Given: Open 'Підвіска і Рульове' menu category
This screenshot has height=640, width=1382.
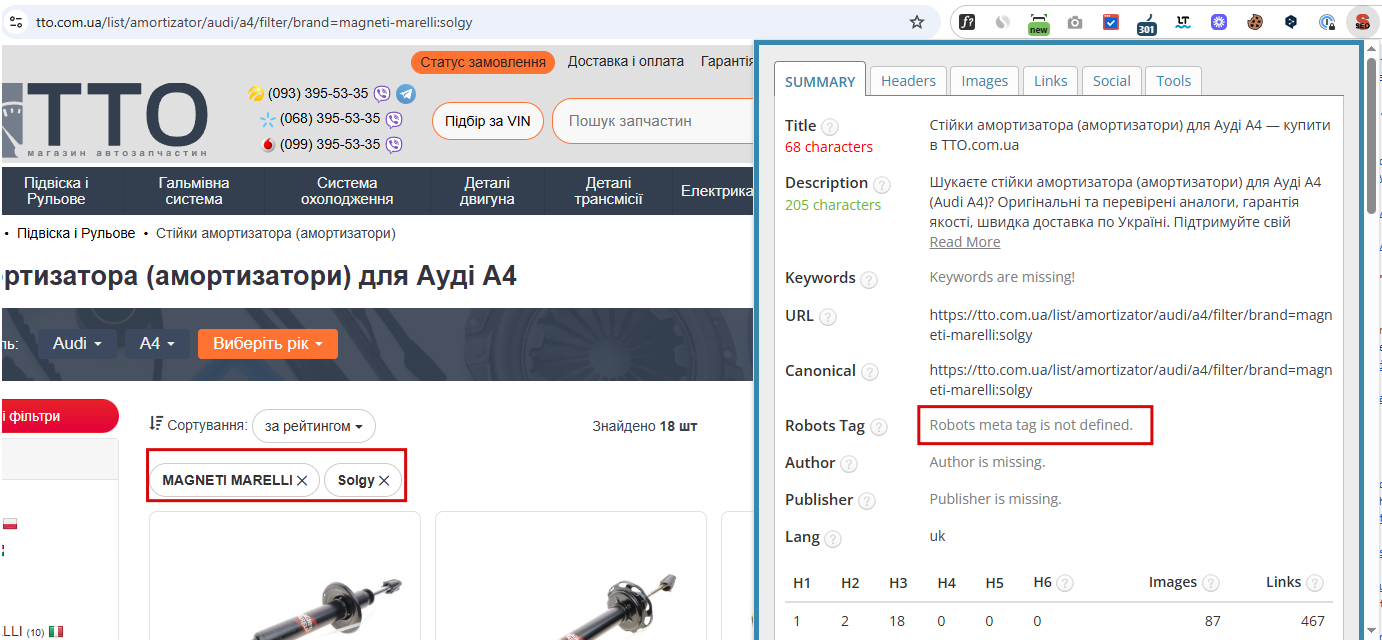Looking at the screenshot, I should pyautogui.click(x=56, y=191).
